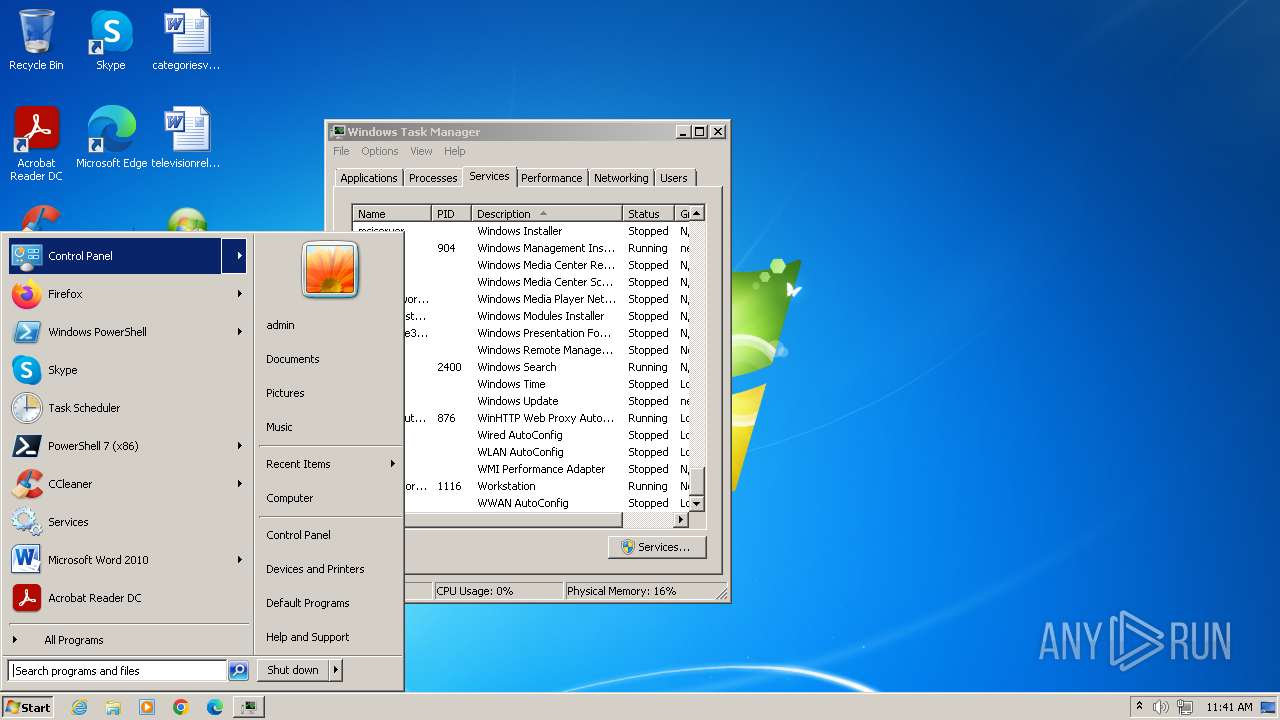Expand the CCleaner jump list arrow

(x=239, y=484)
